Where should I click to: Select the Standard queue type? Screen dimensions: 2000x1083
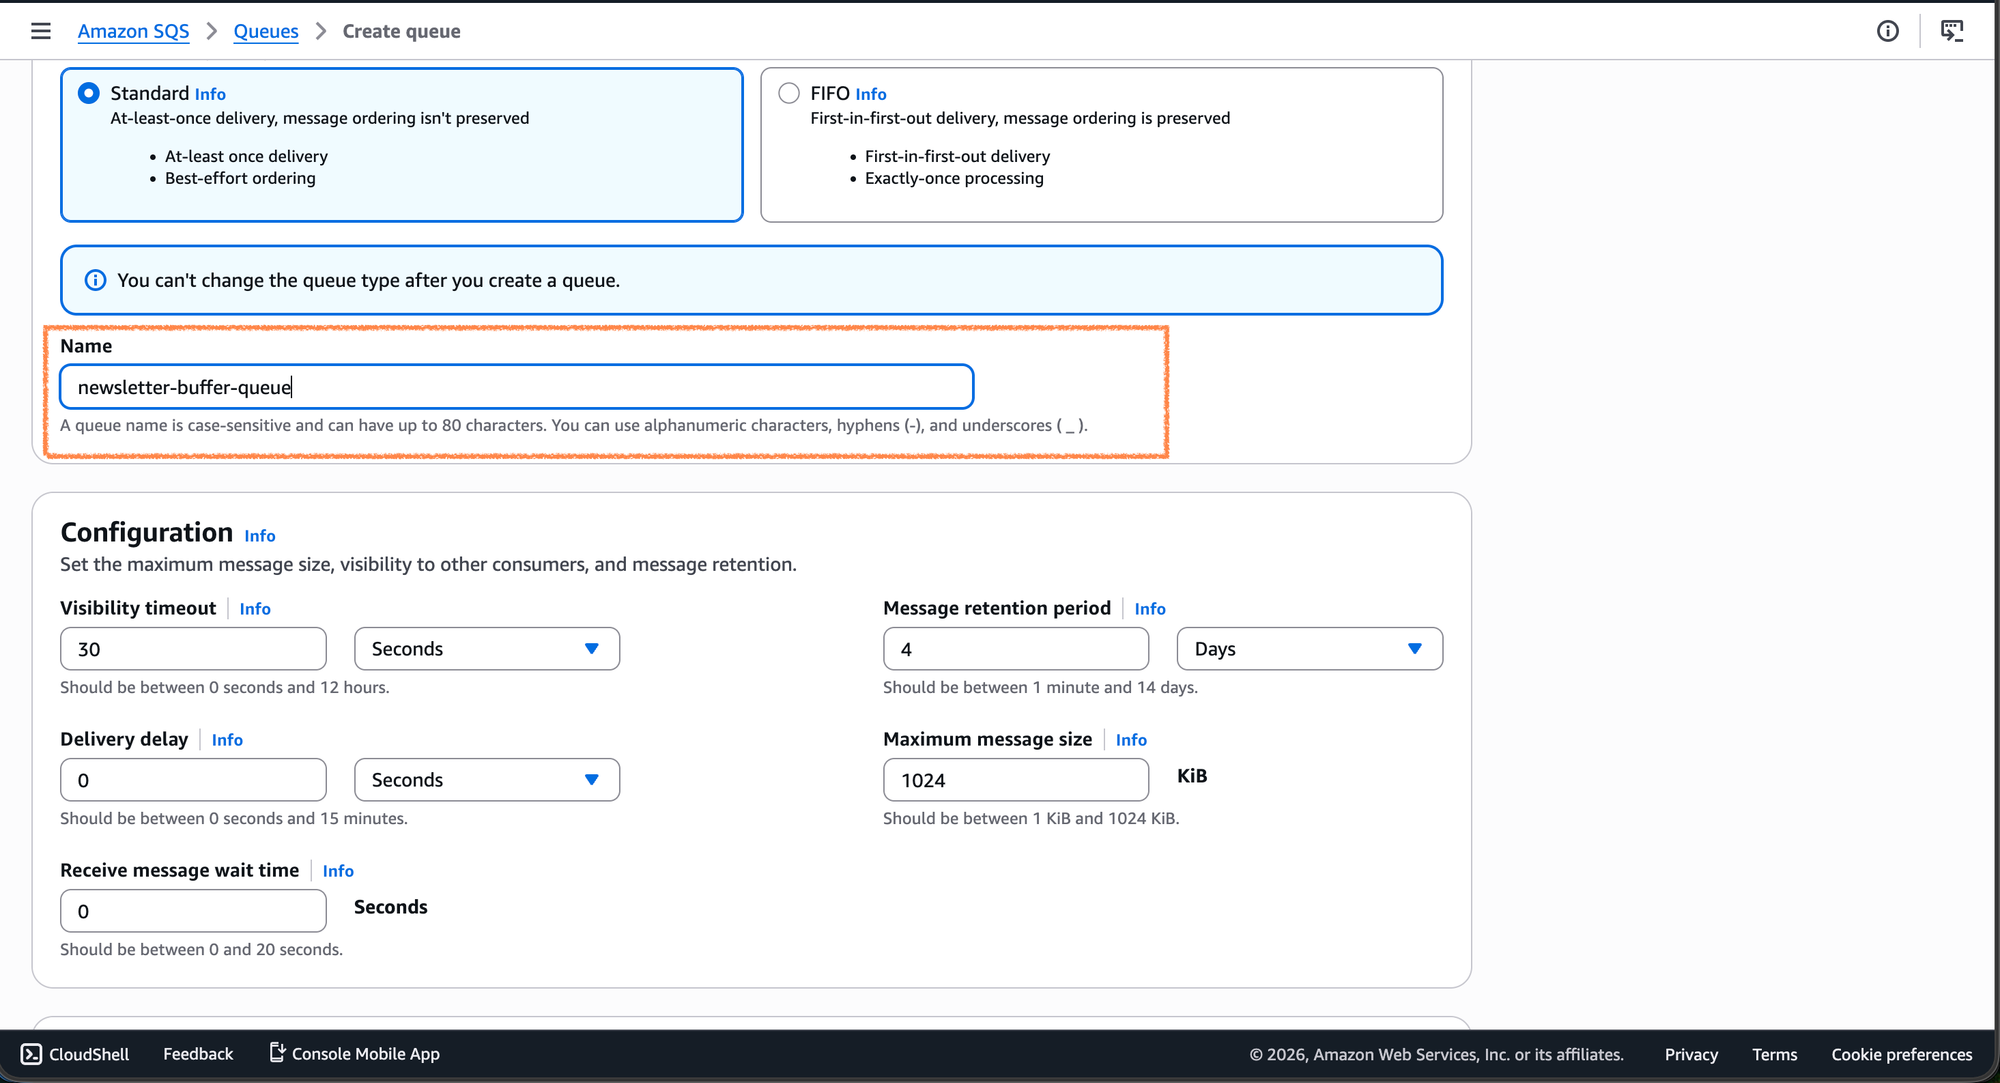click(x=89, y=93)
